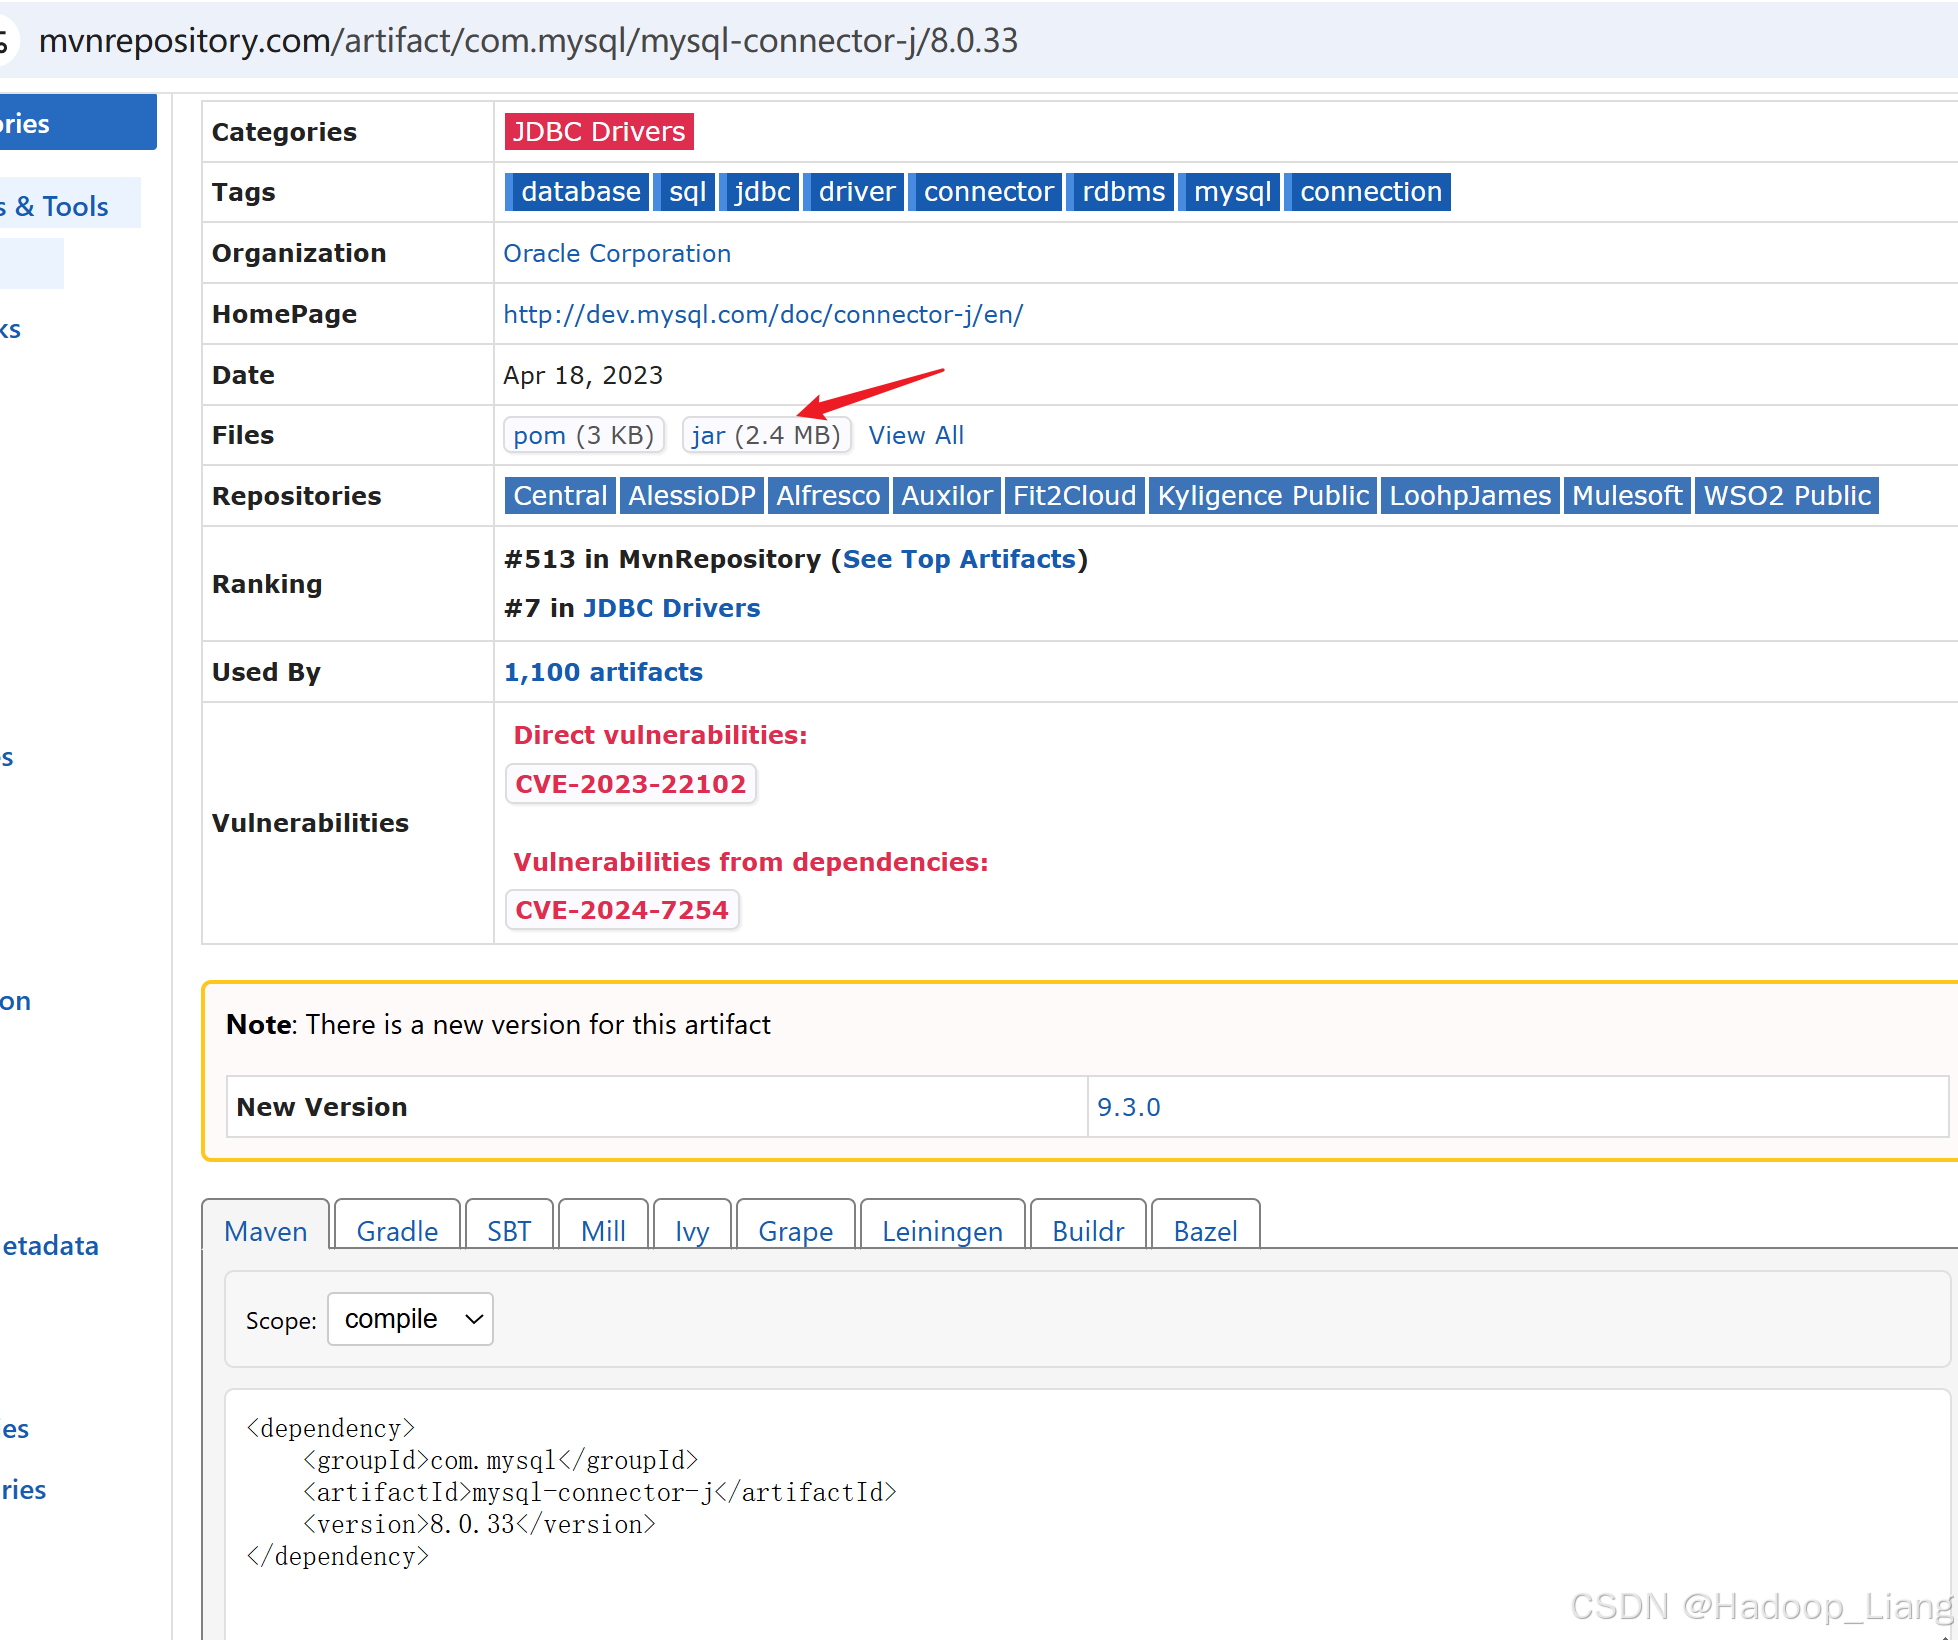Open the Bazel tab
The image size is (1958, 1640).
pos(1205,1231)
